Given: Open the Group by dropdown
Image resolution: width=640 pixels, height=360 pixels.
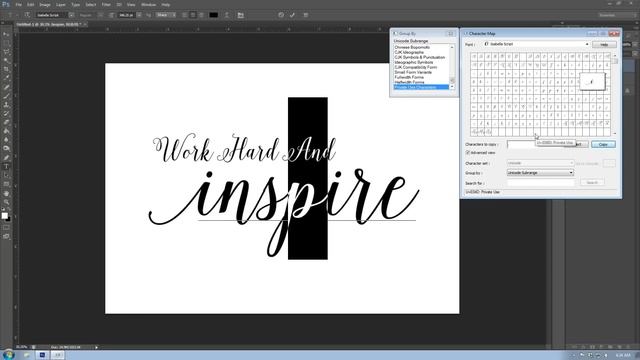Looking at the screenshot, I should [x=540, y=173].
